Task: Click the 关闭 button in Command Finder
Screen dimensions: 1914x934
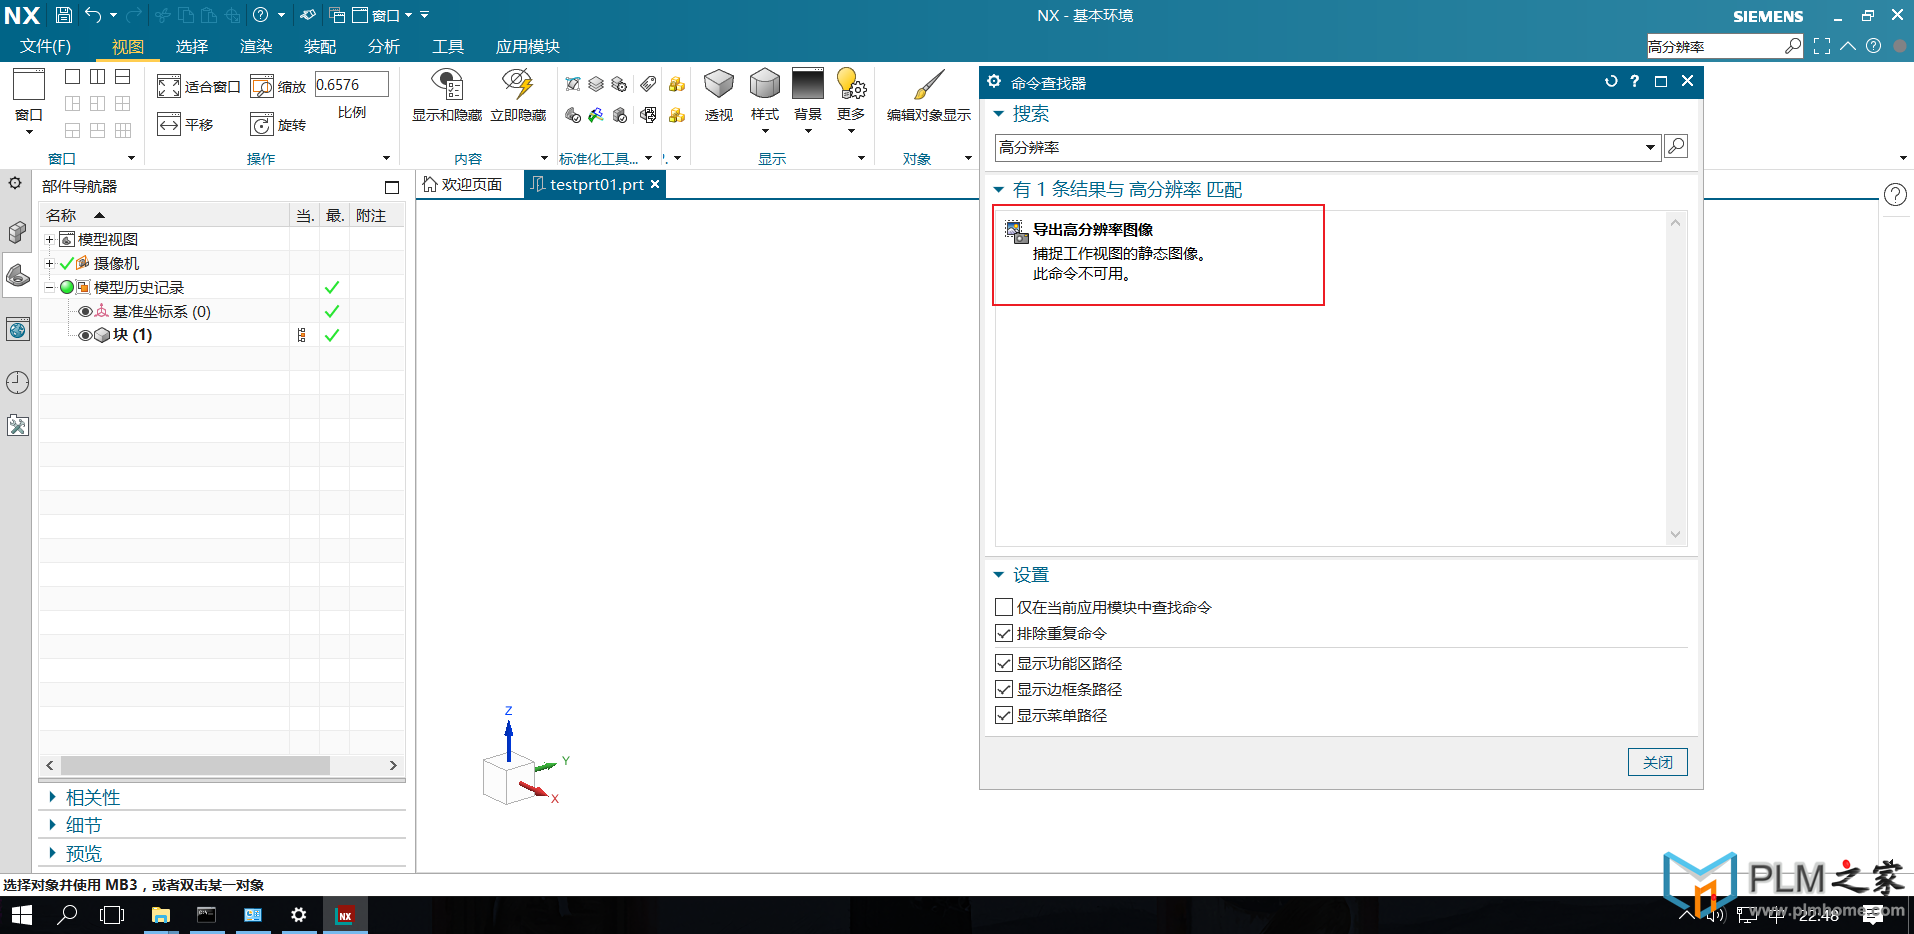Action: click(1657, 762)
